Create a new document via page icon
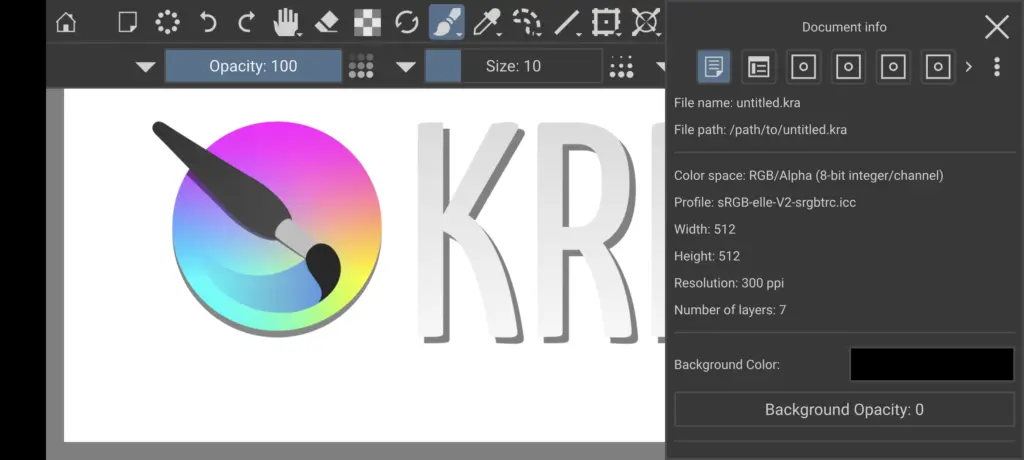This screenshot has height=460, width=1024. [127, 22]
